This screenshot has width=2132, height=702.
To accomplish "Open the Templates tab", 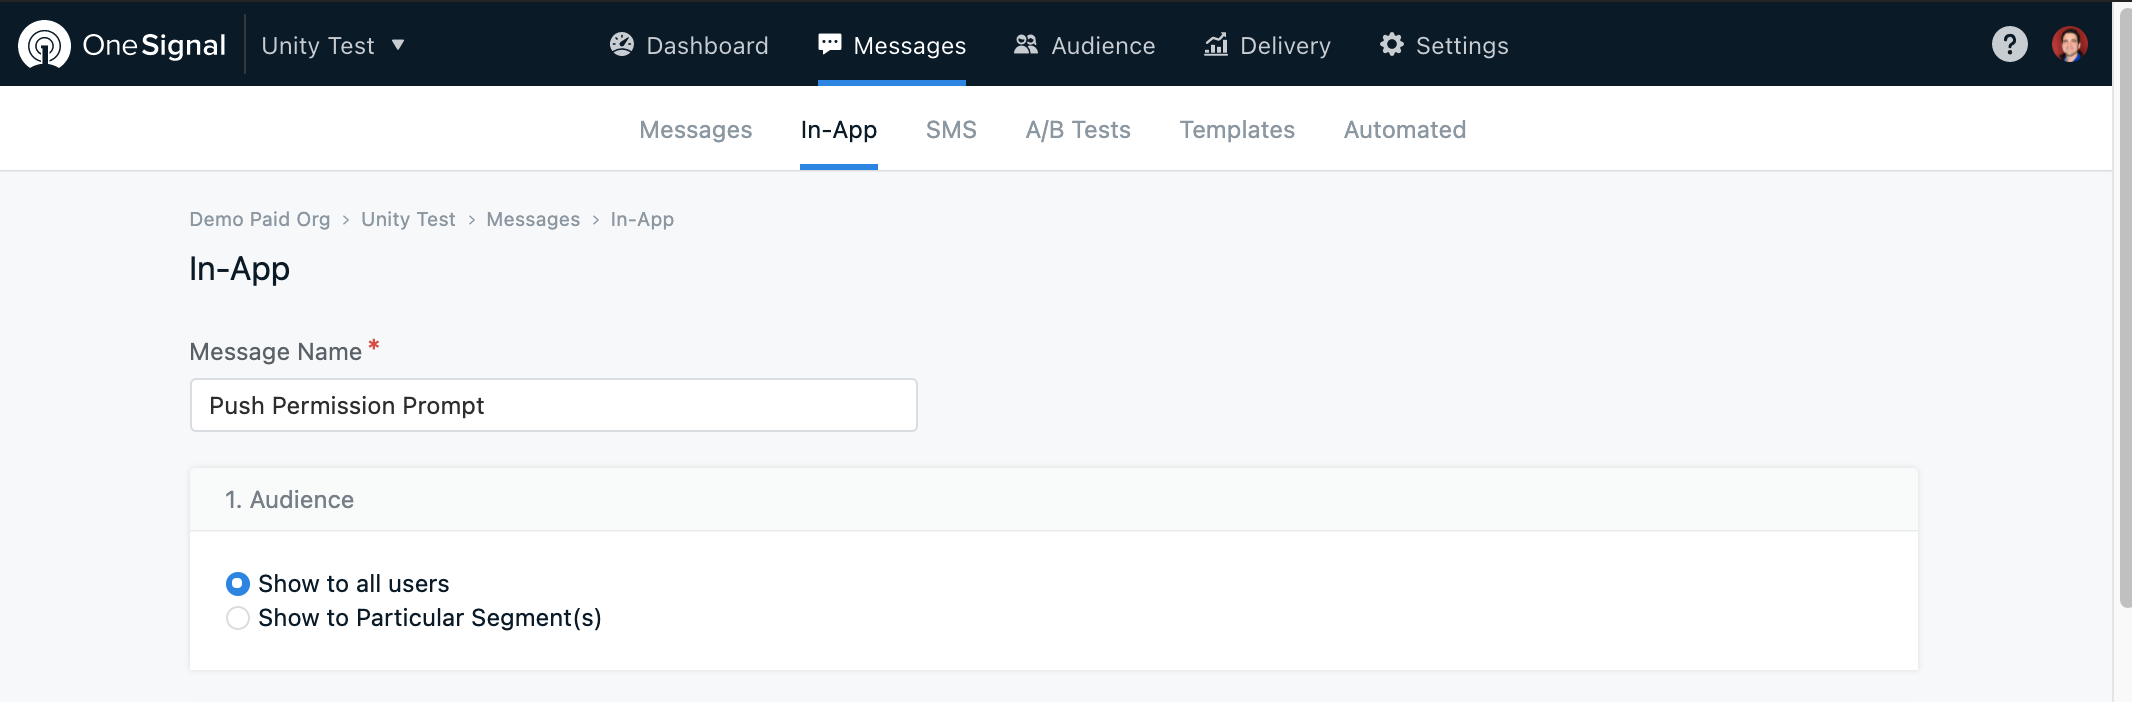I will (1237, 130).
